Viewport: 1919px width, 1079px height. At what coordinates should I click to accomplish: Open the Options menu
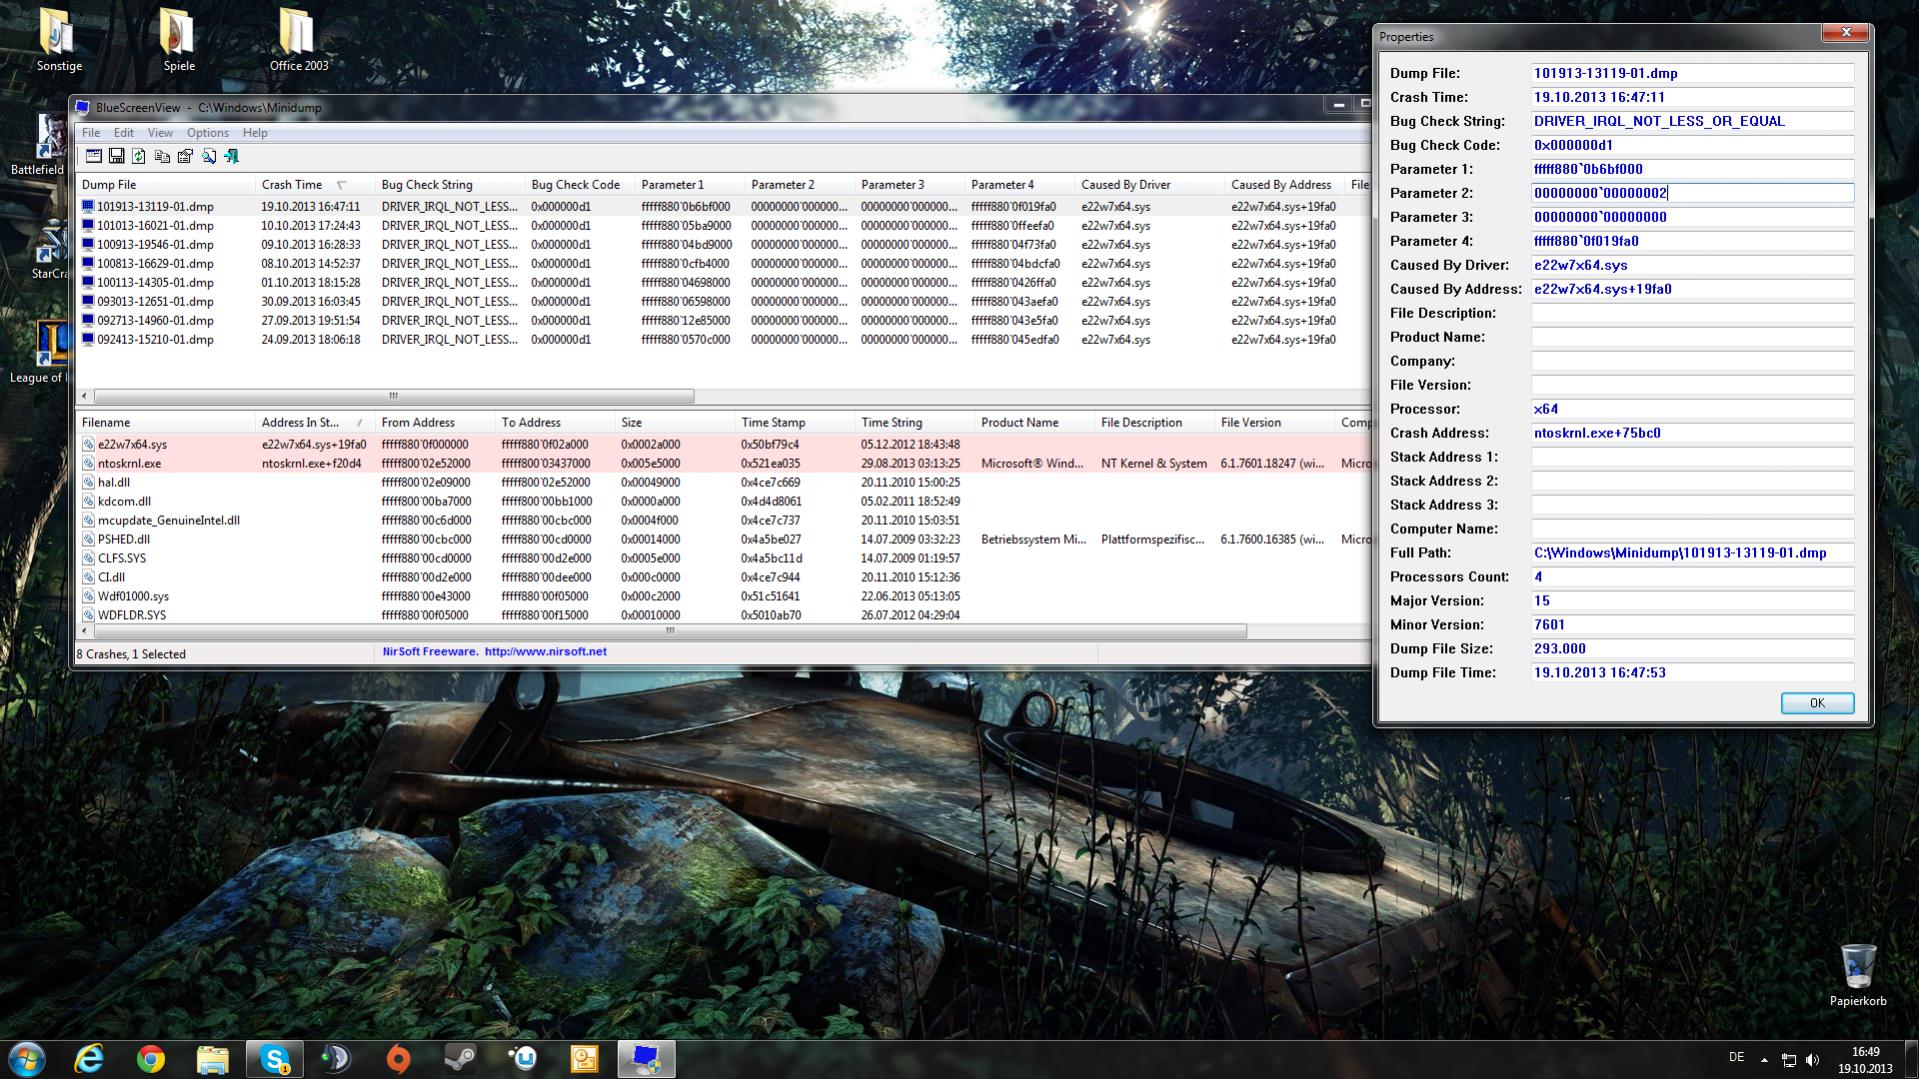click(x=208, y=132)
